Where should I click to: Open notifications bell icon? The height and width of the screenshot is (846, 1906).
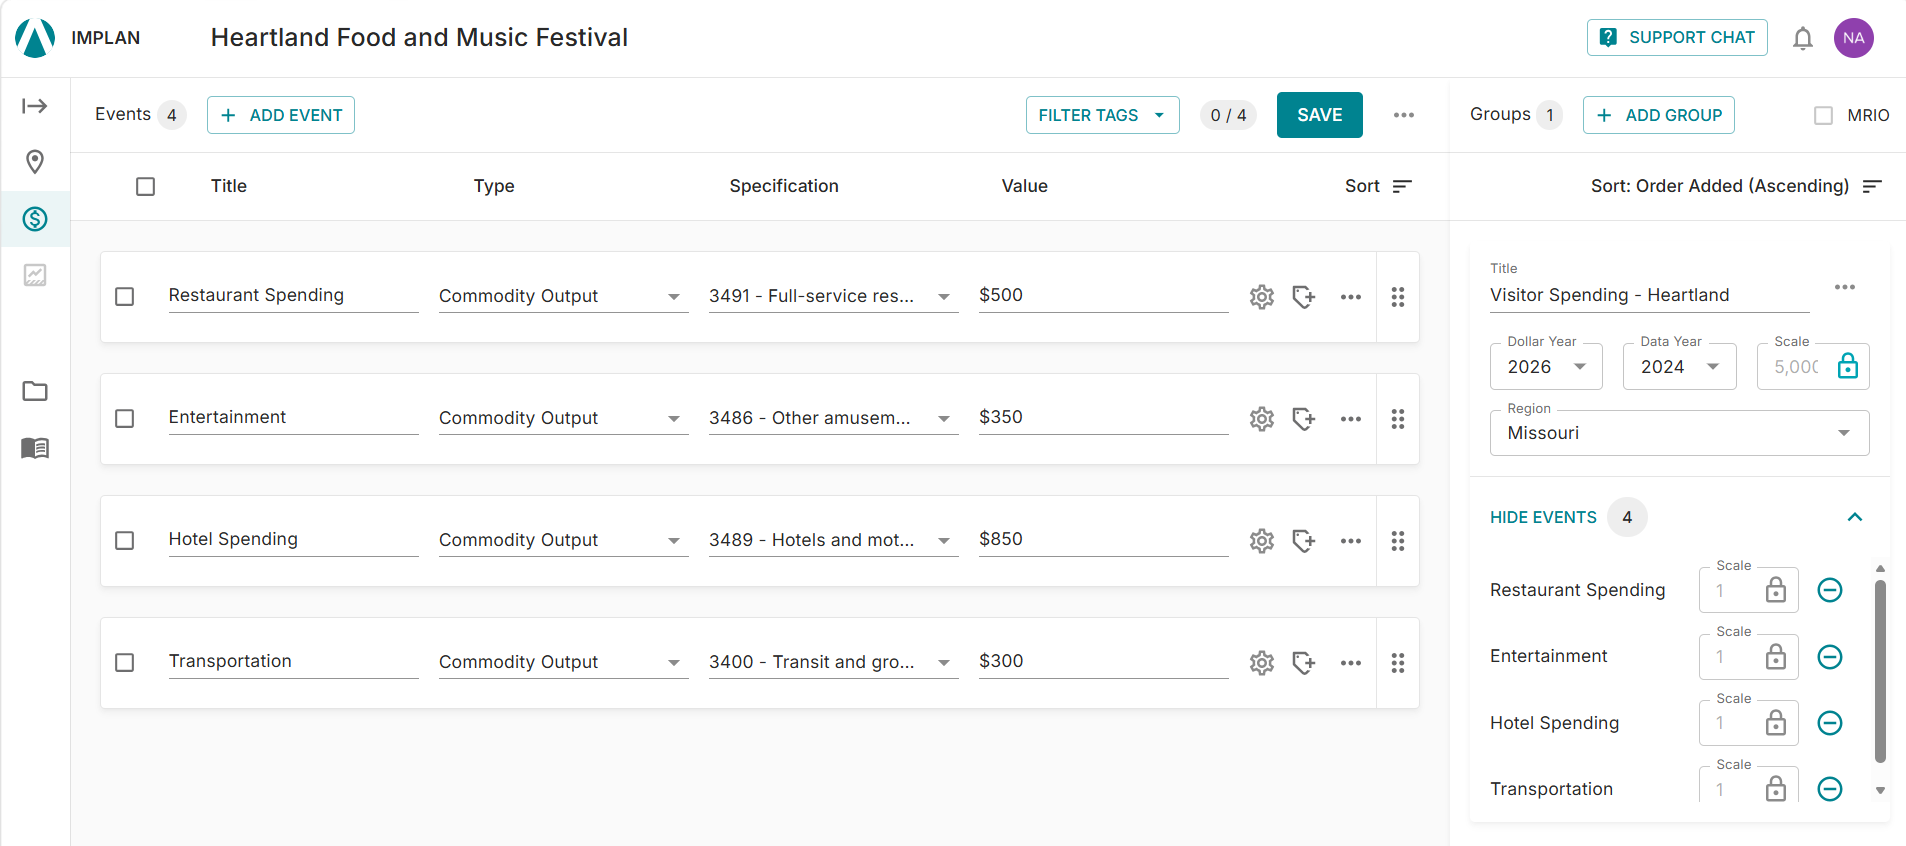[1803, 38]
